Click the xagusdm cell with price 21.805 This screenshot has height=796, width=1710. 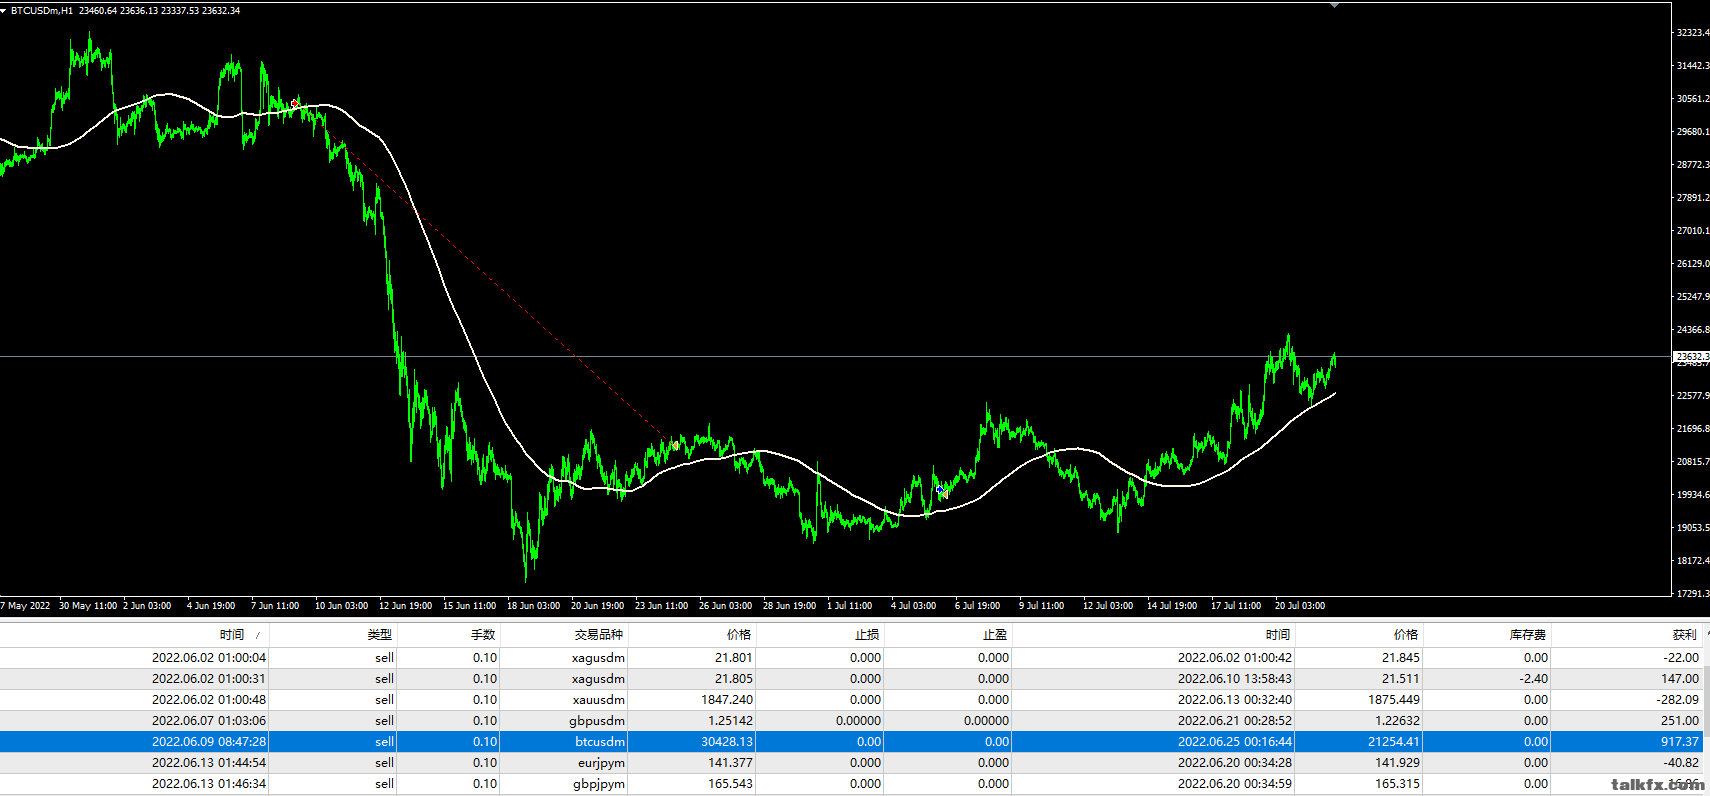[598, 678]
